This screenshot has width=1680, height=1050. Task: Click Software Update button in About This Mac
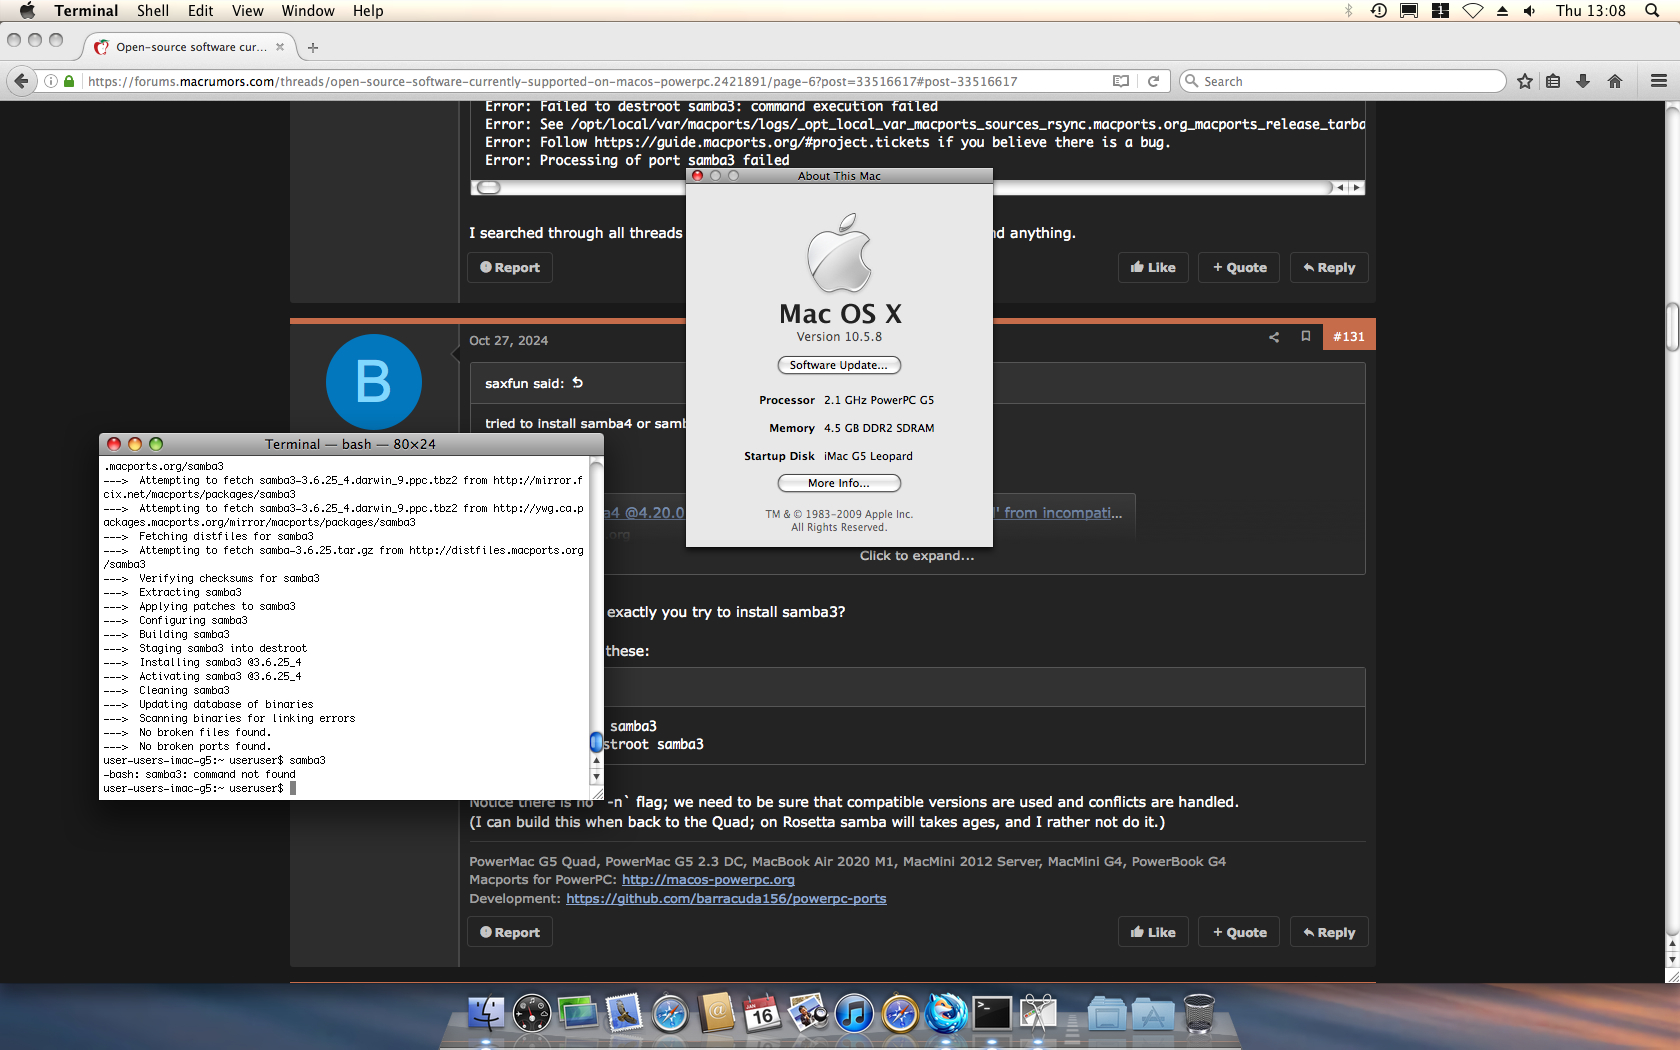click(839, 365)
